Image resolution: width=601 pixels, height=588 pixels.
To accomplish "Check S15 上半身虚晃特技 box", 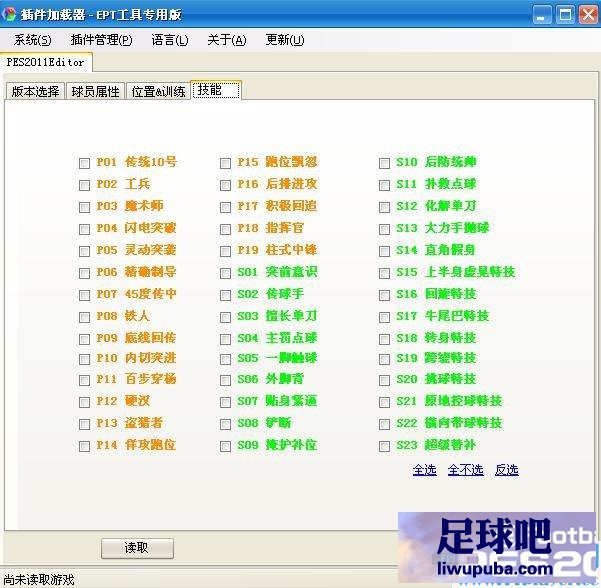I will [x=384, y=273].
